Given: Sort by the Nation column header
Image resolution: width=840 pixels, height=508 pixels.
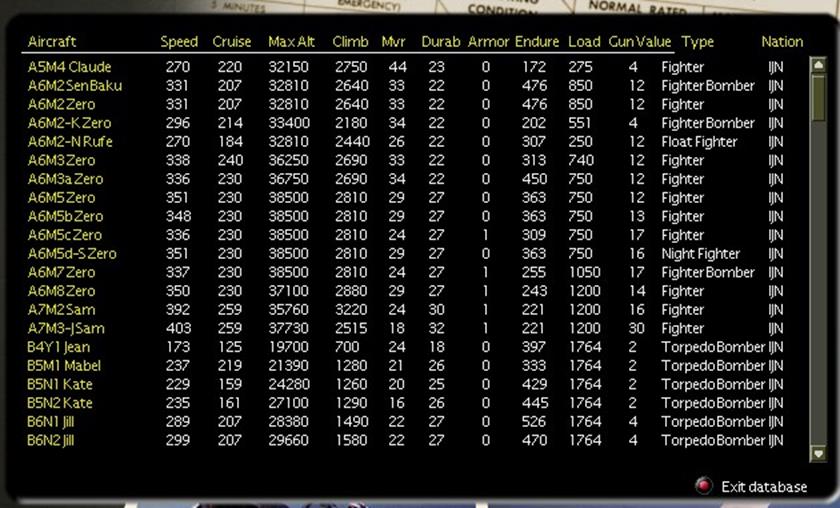Looking at the screenshot, I should click(x=782, y=42).
